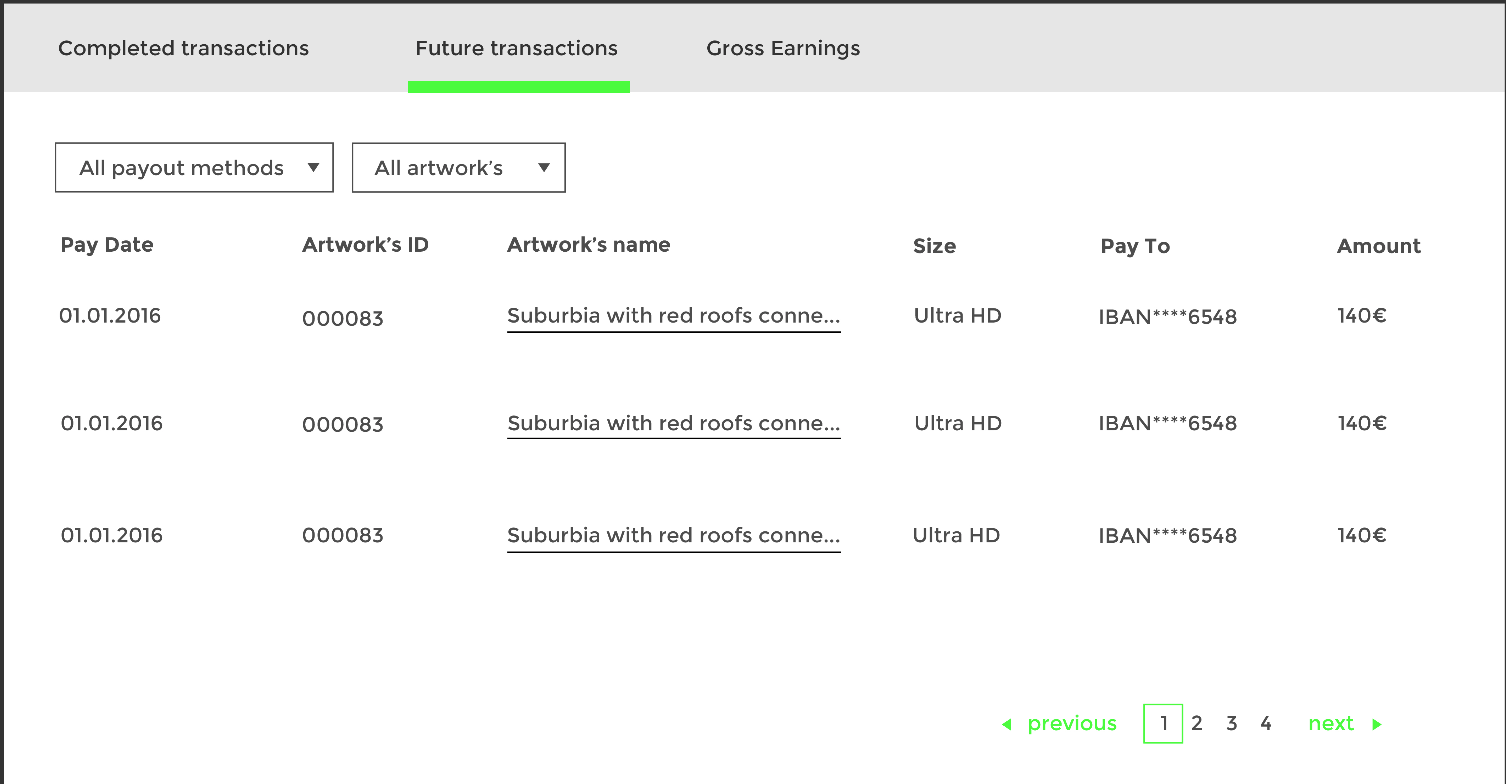This screenshot has height=784, width=1506.
Task: Click the Amount column header
Action: [1378, 246]
